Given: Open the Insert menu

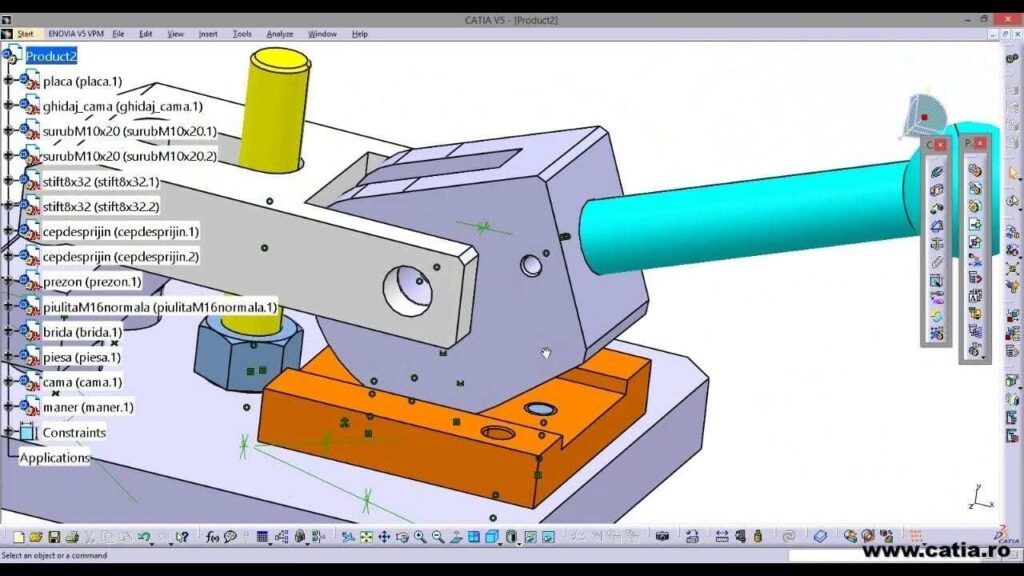Looking at the screenshot, I should (208, 34).
